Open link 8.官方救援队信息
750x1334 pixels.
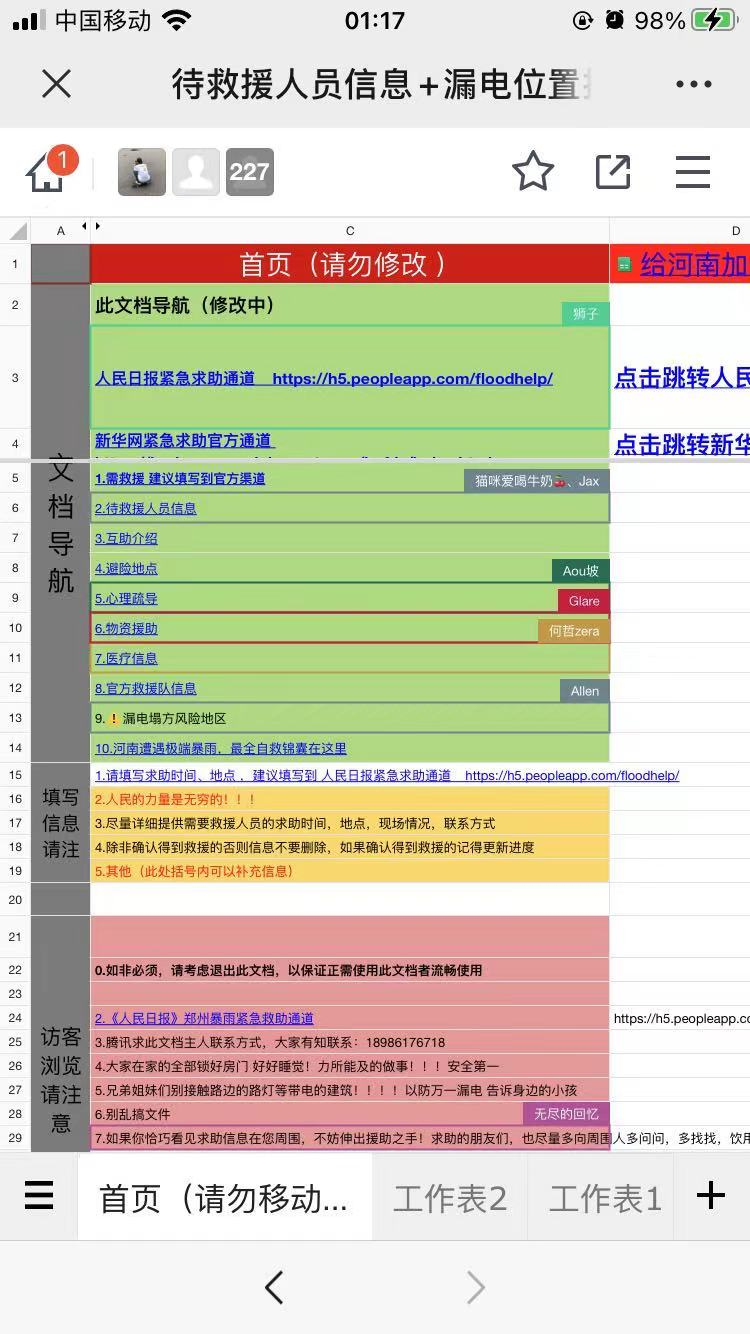(x=146, y=688)
